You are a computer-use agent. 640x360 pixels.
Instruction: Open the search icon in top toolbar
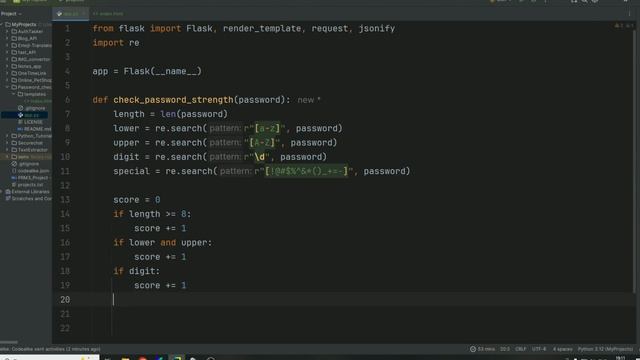click(x=584, y=1)
